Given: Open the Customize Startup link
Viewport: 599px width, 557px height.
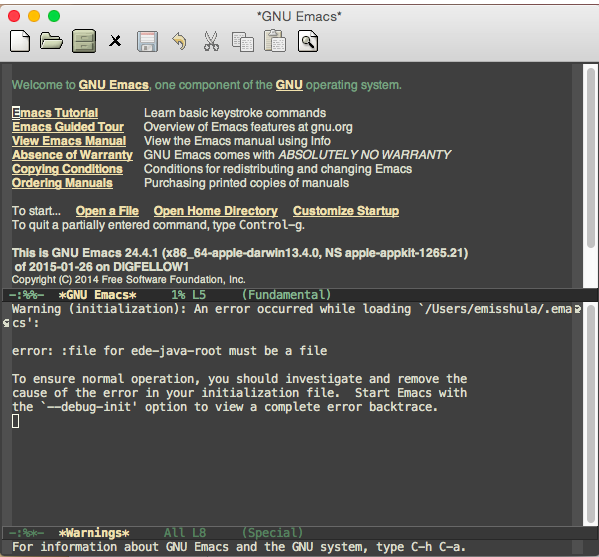Looking at the screenshot, I should tap(346, 211).
